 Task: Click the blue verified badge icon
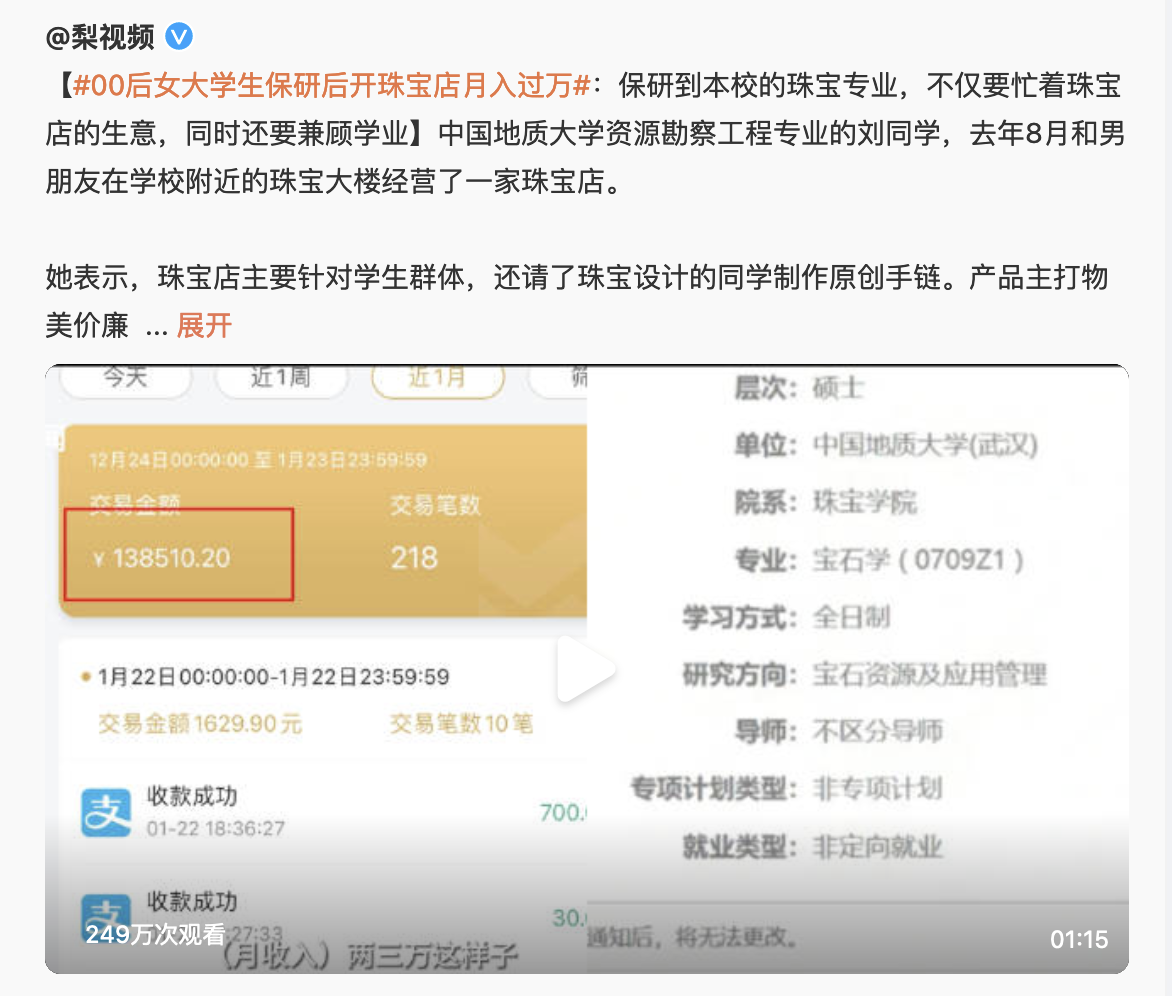point(179,36)
